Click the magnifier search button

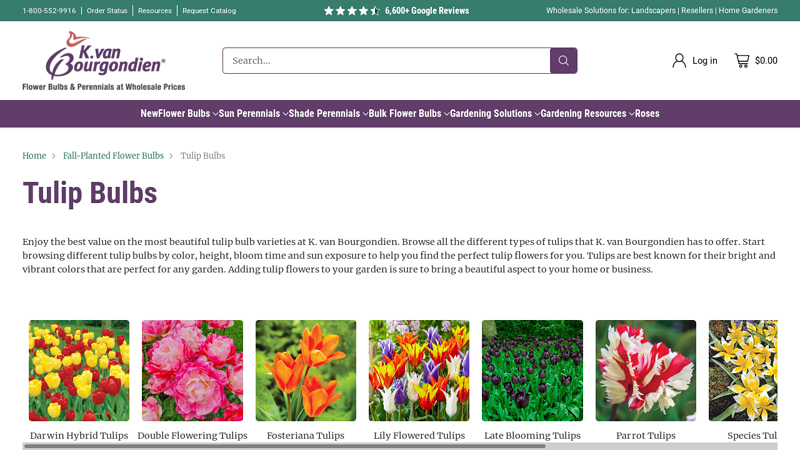coord(563,61)
